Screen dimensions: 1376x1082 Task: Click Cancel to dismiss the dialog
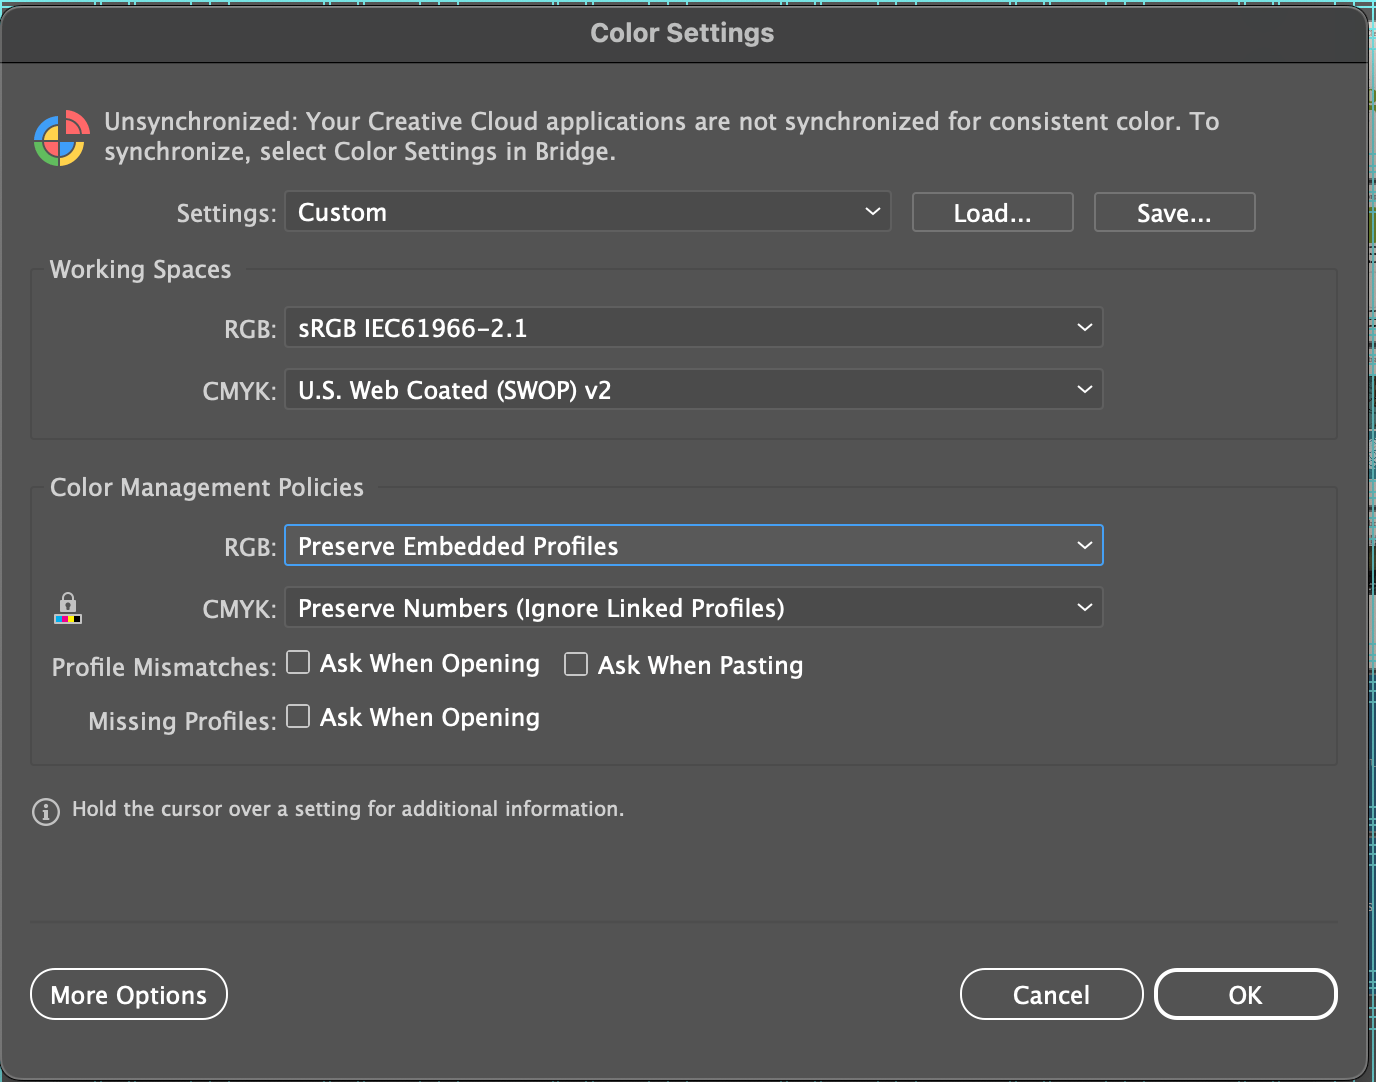point(1051,994)
